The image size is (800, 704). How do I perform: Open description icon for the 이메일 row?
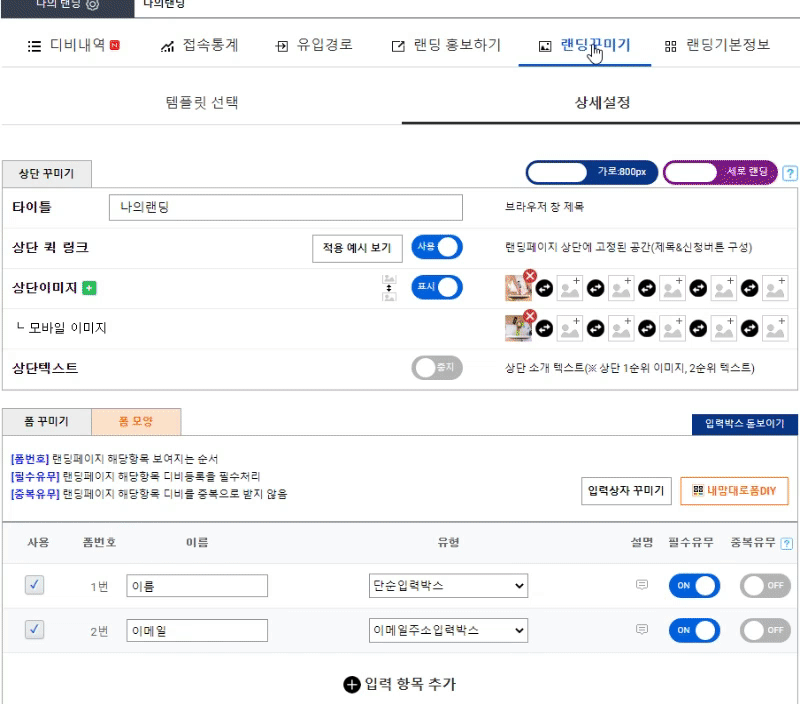[x=642, y=630]
